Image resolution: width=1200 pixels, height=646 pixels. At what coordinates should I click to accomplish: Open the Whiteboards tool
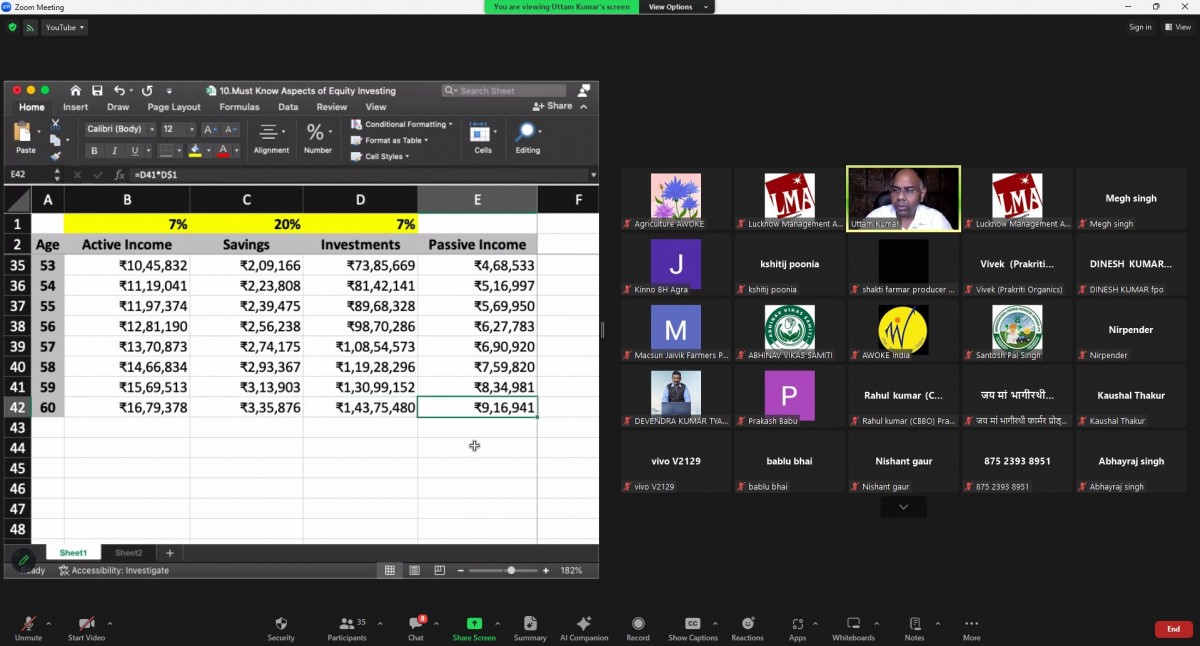[x=853, y=624]
